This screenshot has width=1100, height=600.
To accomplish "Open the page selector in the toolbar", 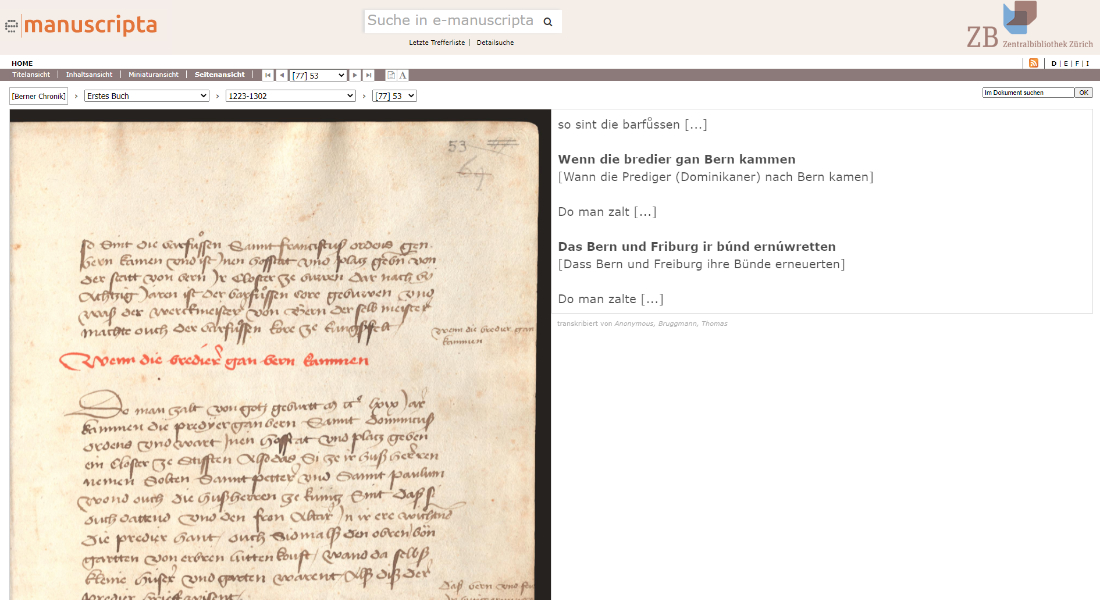I will coord(318,75).
